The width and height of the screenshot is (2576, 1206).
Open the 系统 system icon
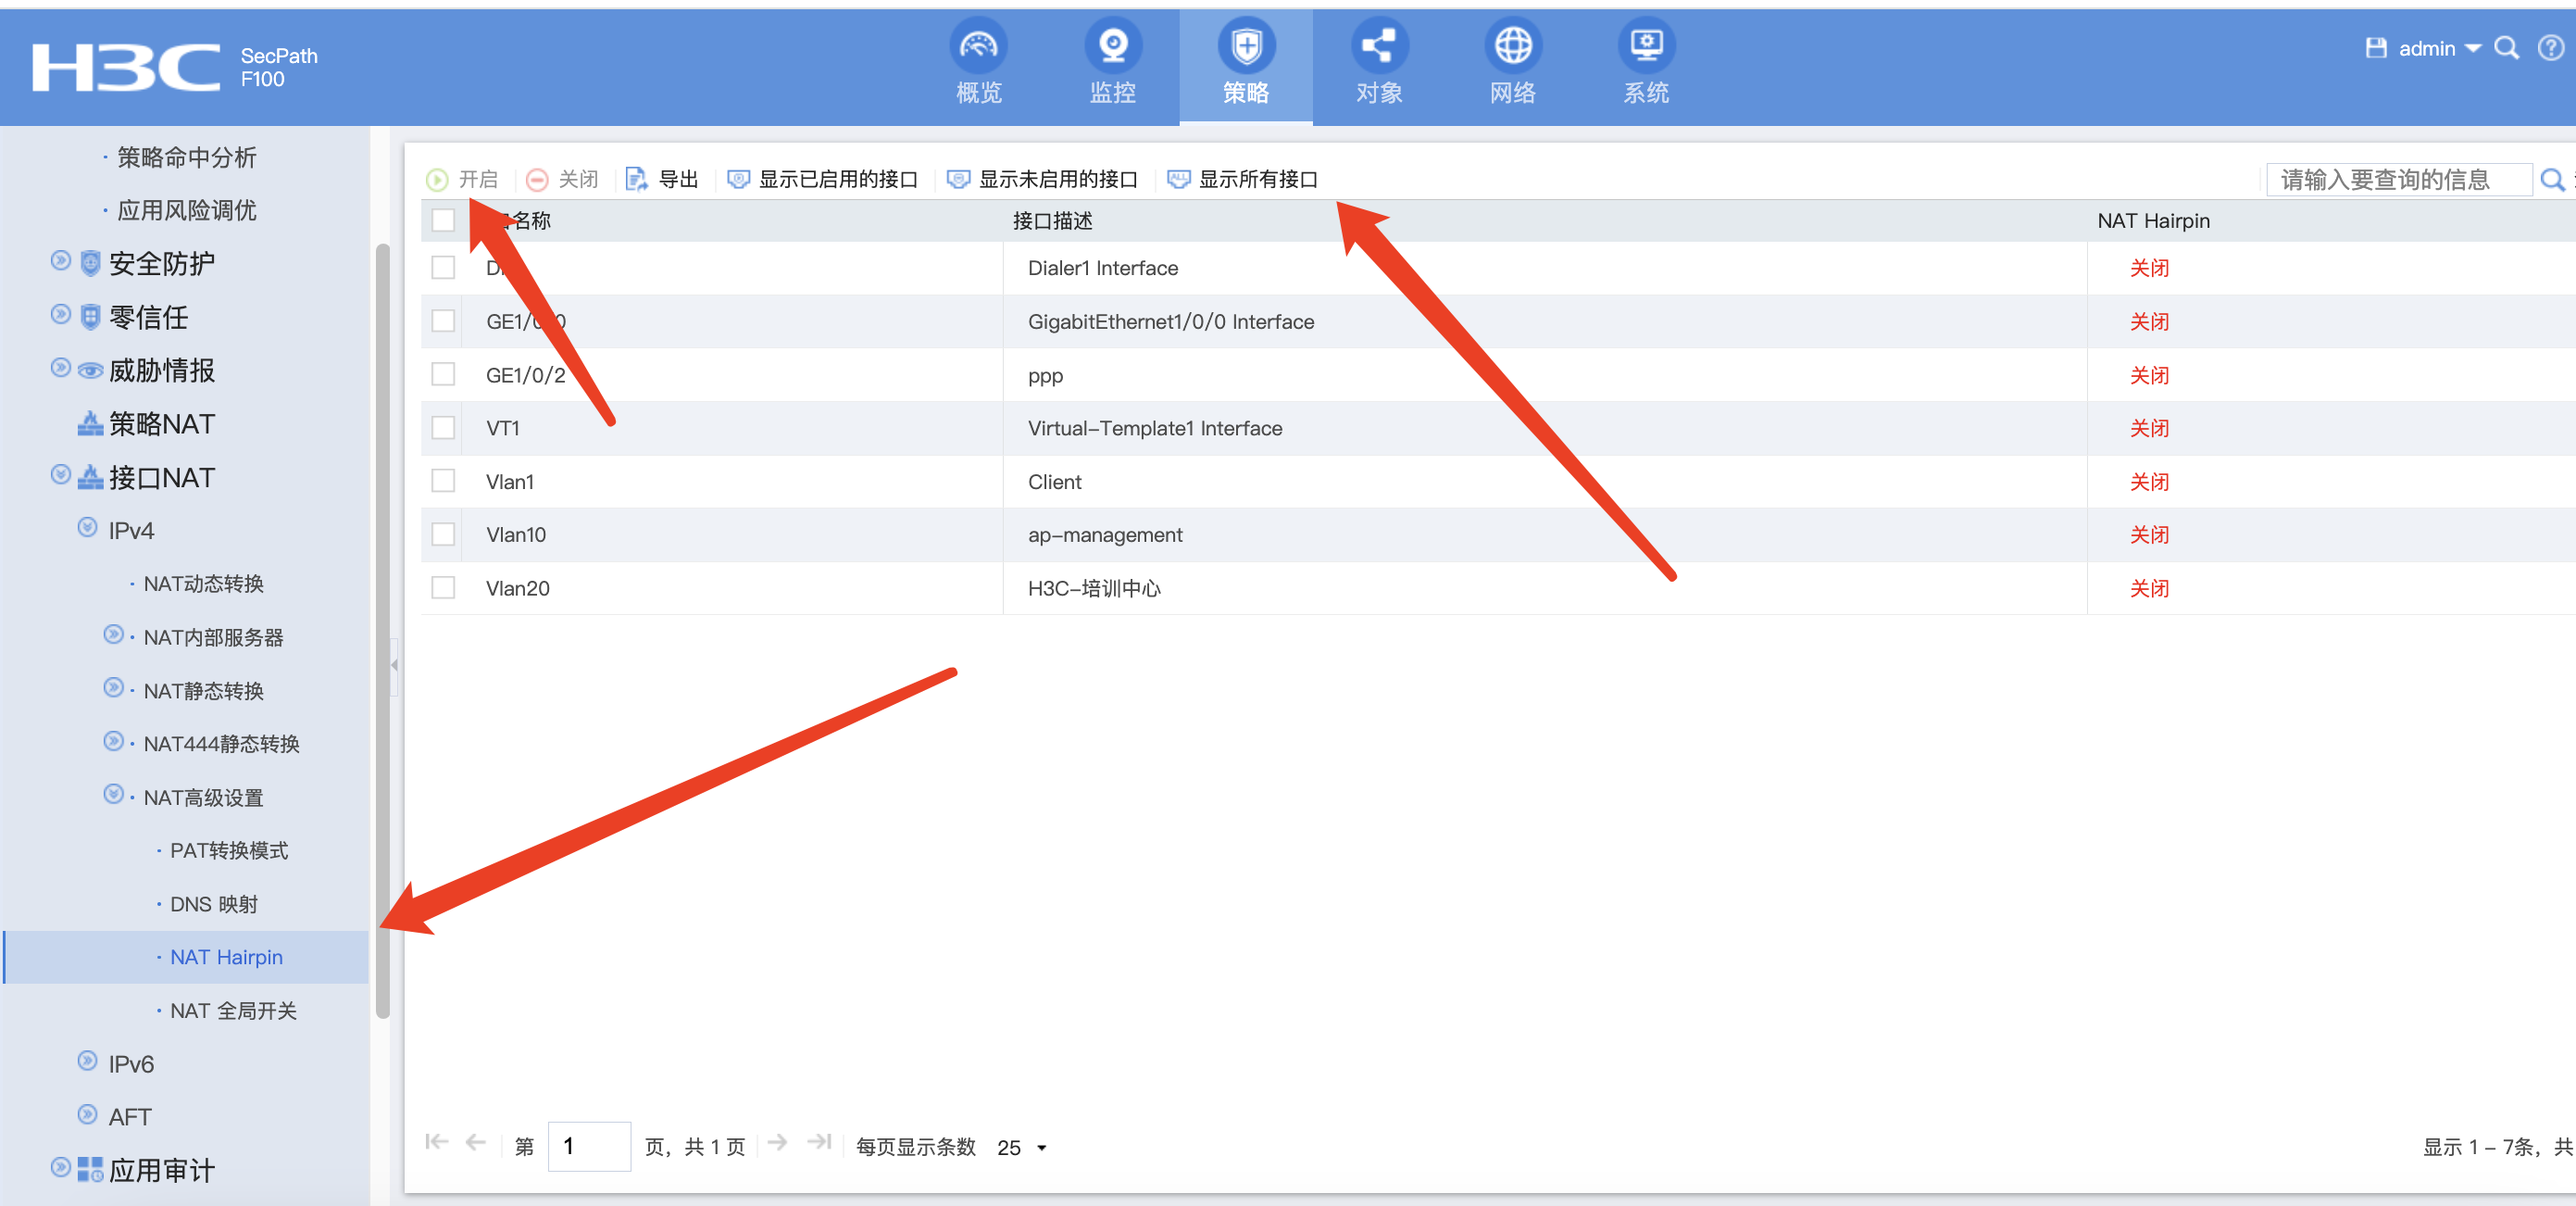click(1645, 47)
